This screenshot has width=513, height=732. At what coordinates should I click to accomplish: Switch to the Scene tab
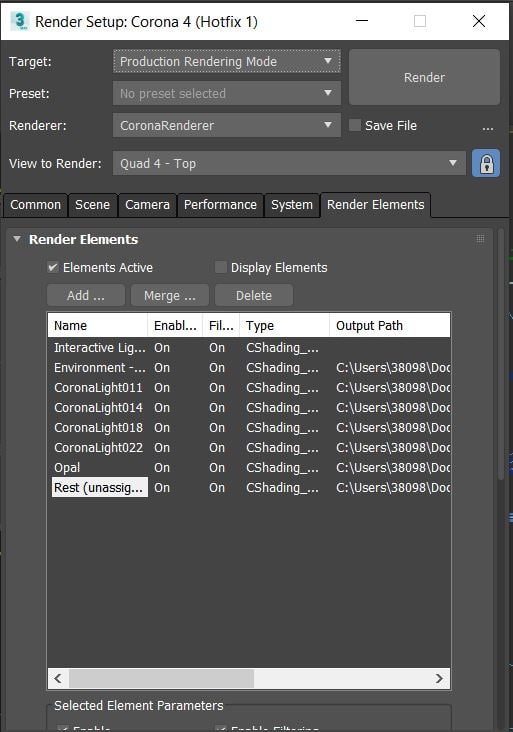click(x=92, y=205)
